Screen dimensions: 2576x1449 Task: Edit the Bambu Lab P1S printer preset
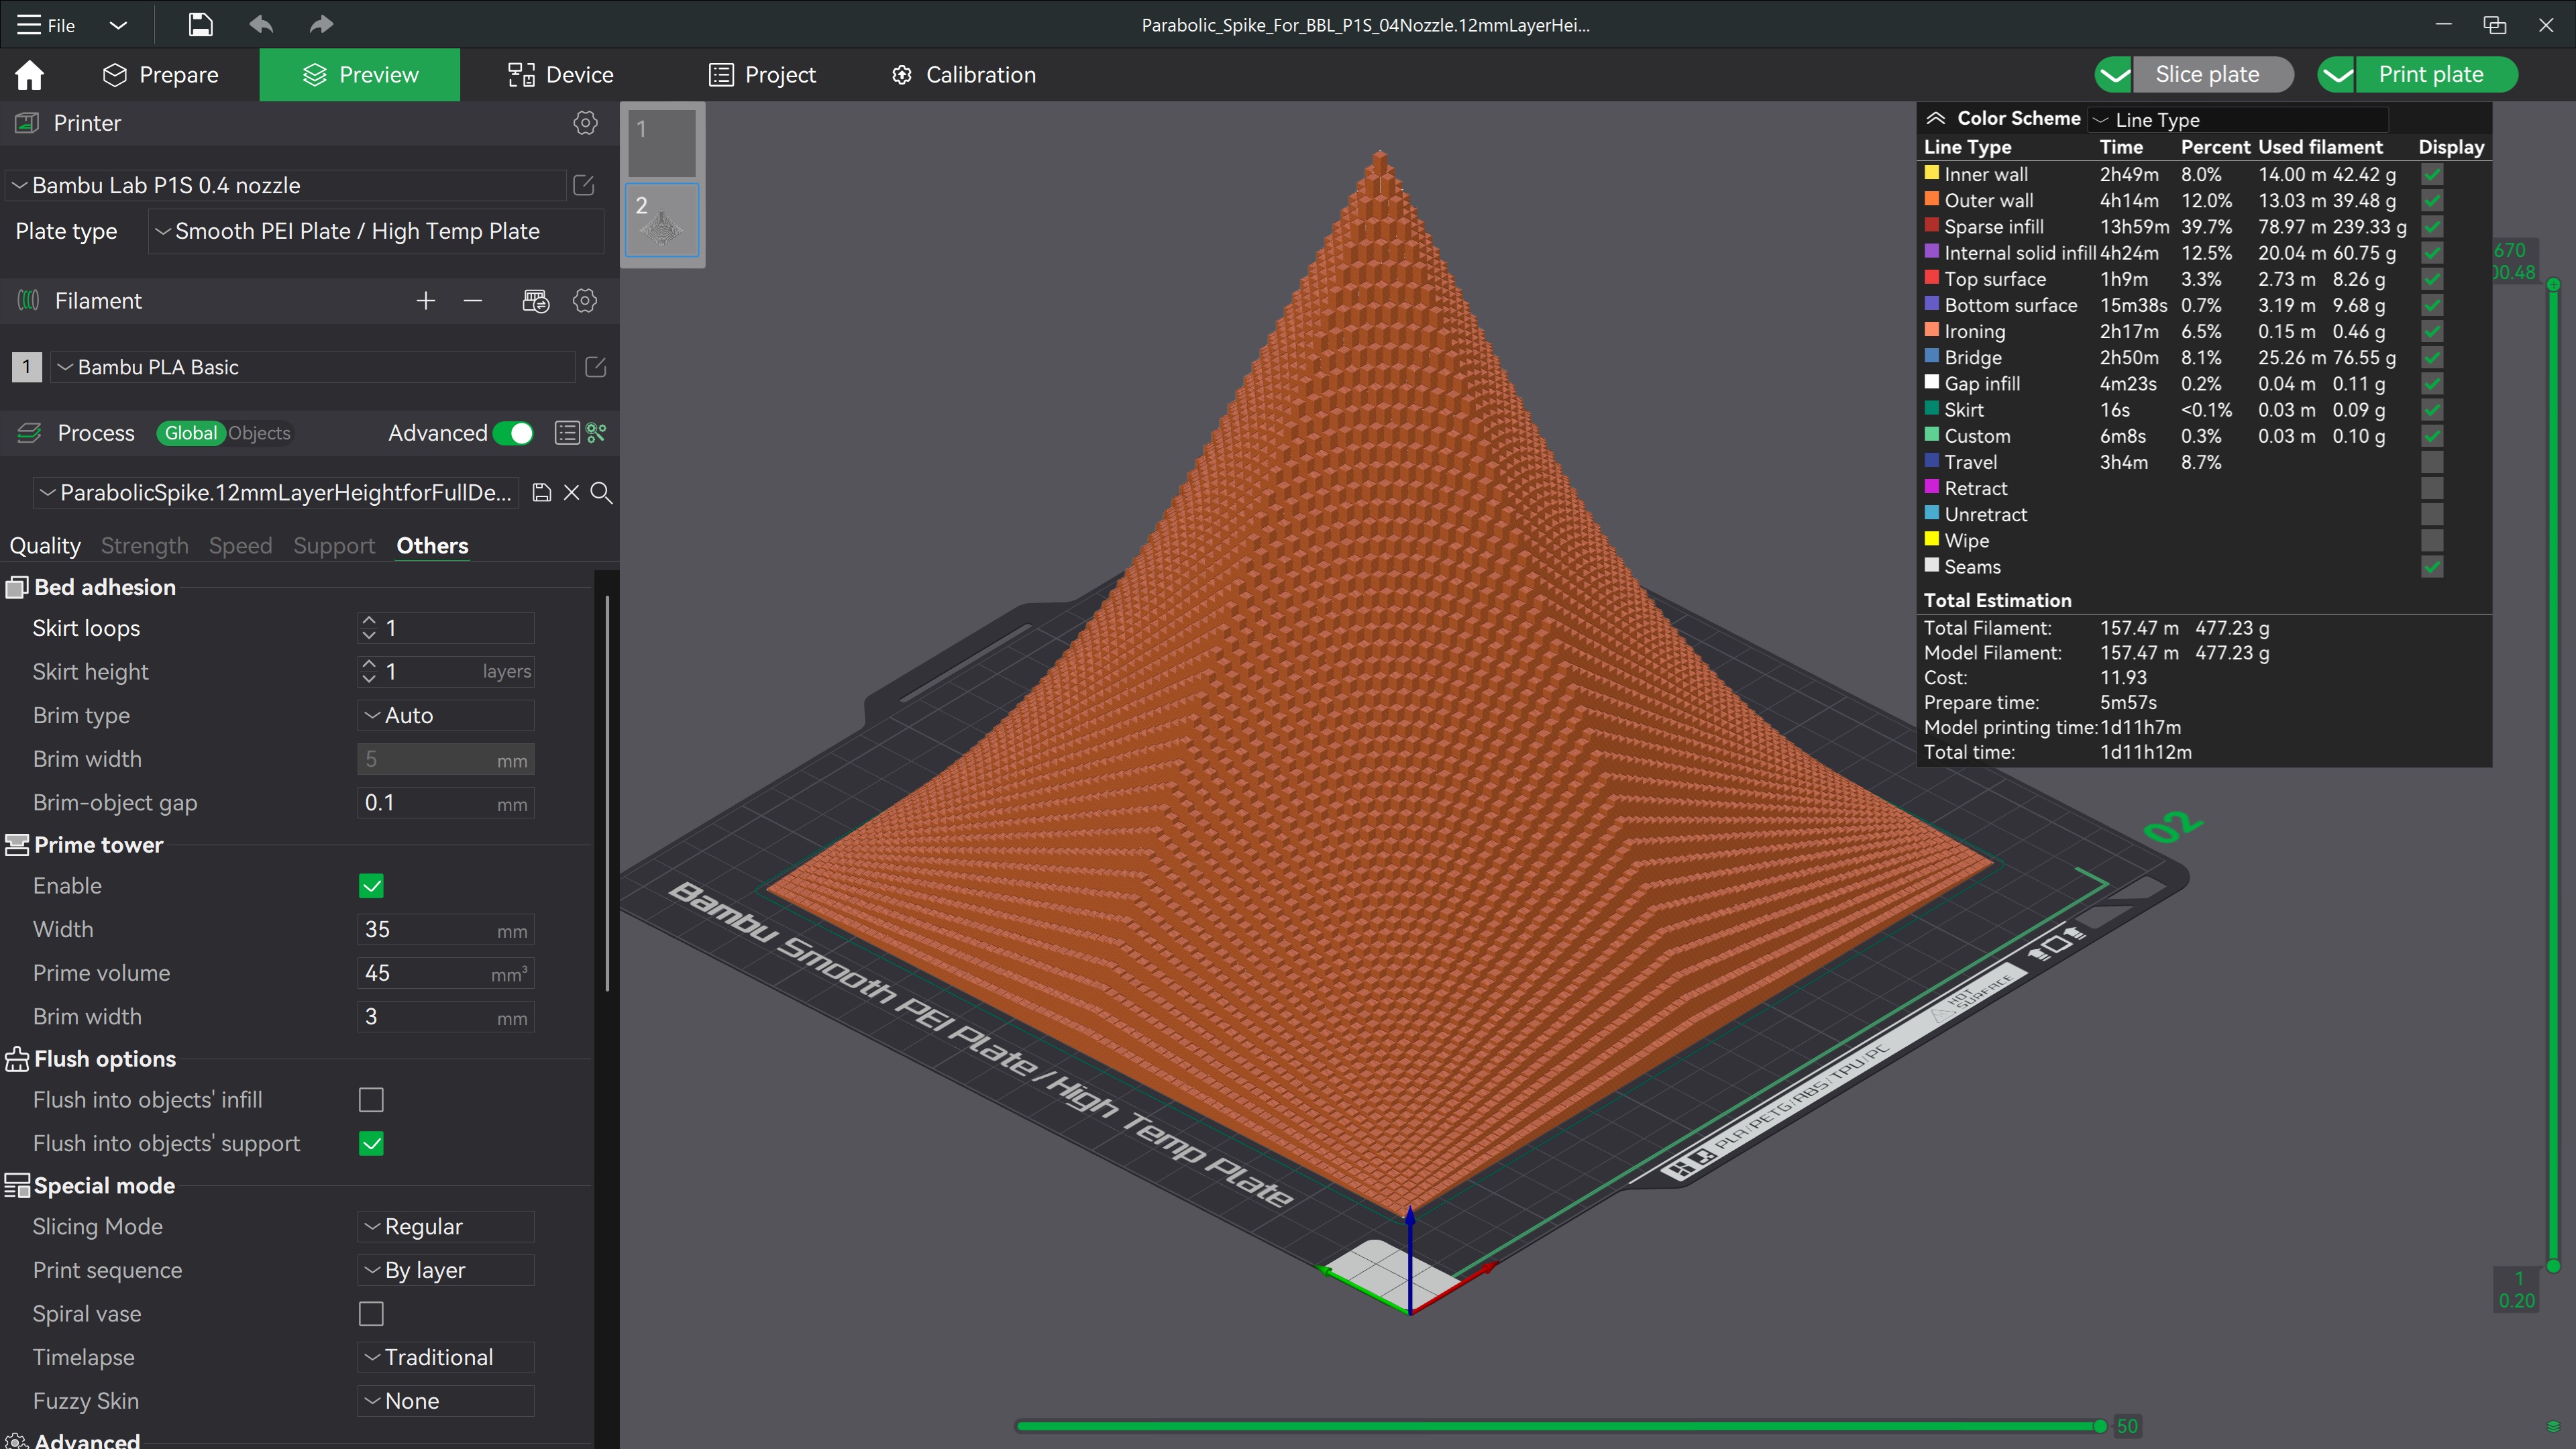click(584, 185)
